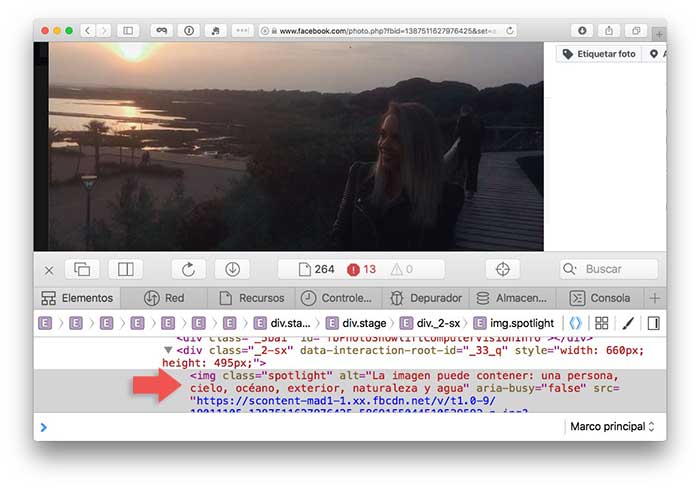Open the scontent-mad1-1 image URL
The height and width of the screenshot is (489, 700).
coord(346,401)
